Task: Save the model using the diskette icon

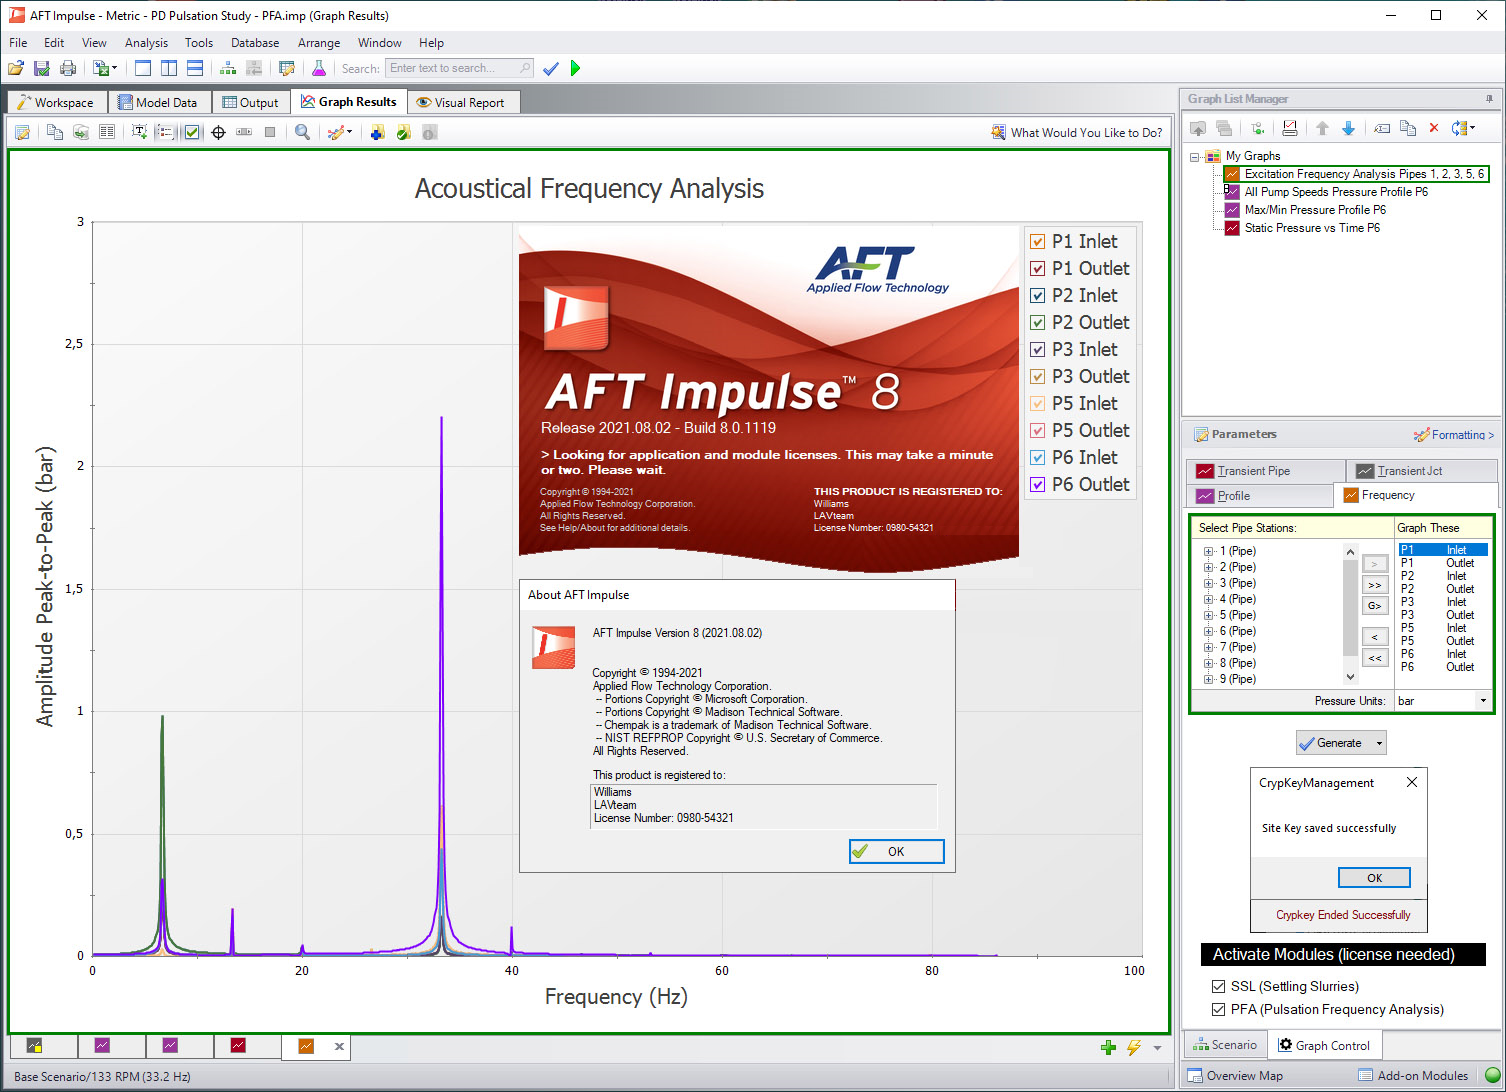Action: point(42,68)
